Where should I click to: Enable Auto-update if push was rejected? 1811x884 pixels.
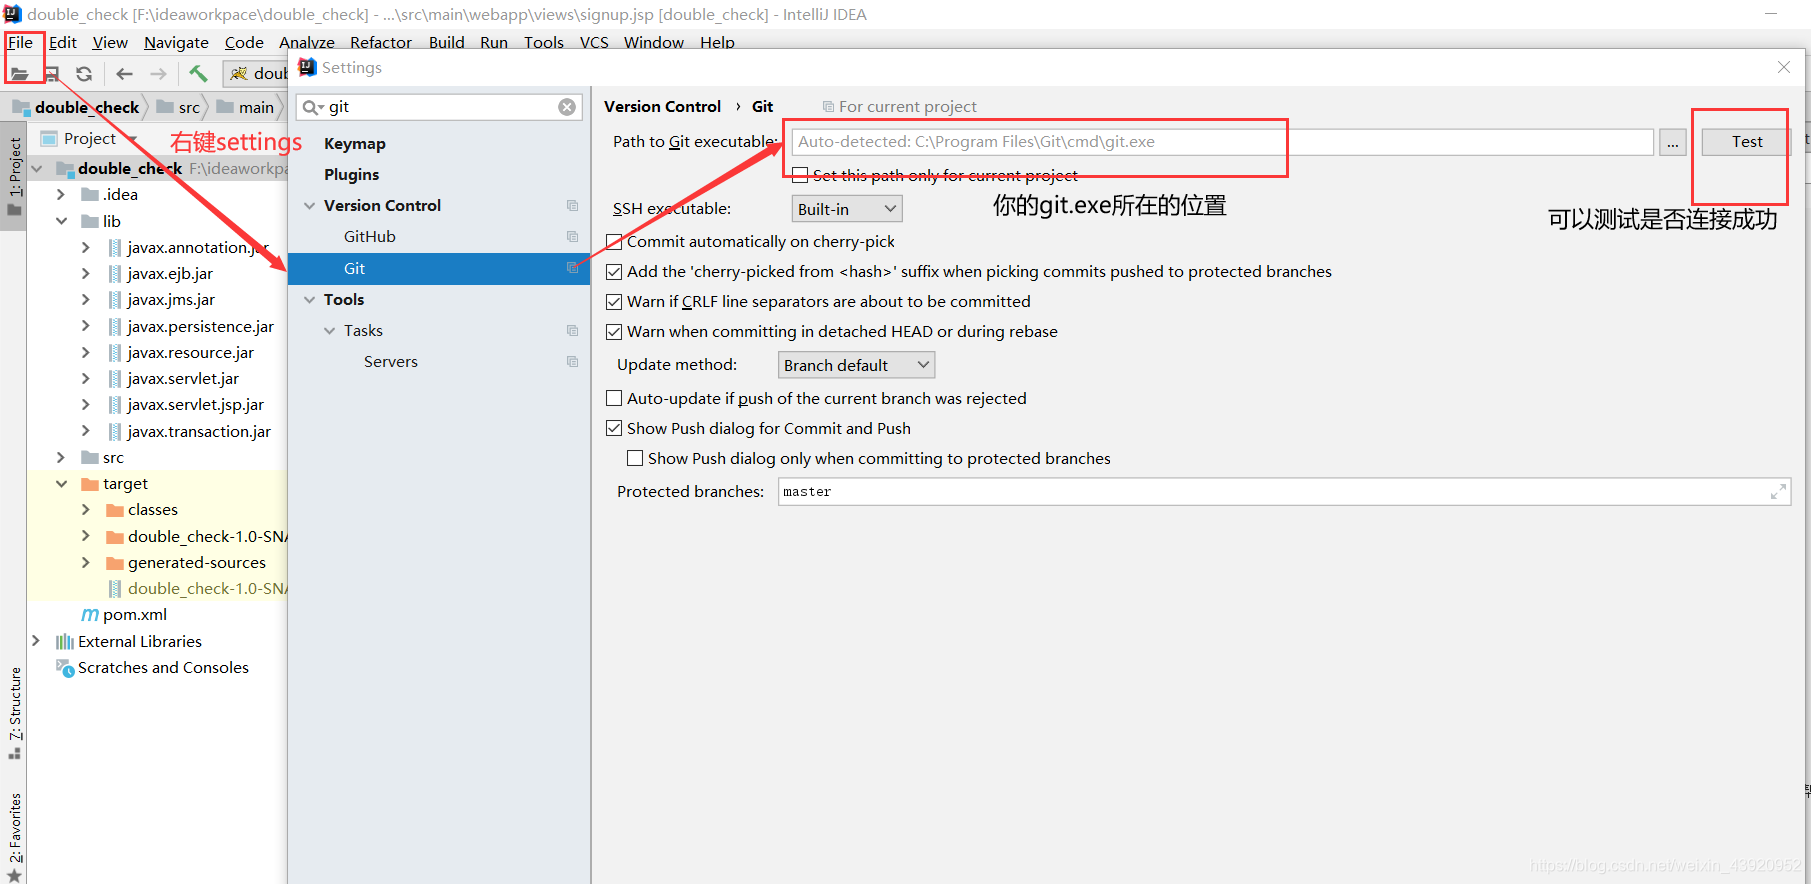click(x=615, y=398)
